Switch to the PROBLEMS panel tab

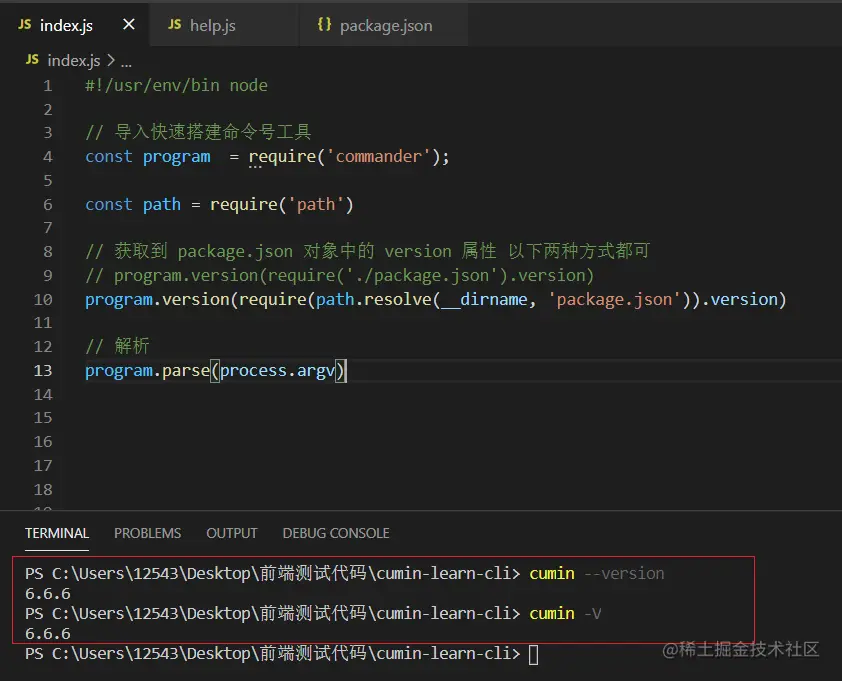(148, 533)
